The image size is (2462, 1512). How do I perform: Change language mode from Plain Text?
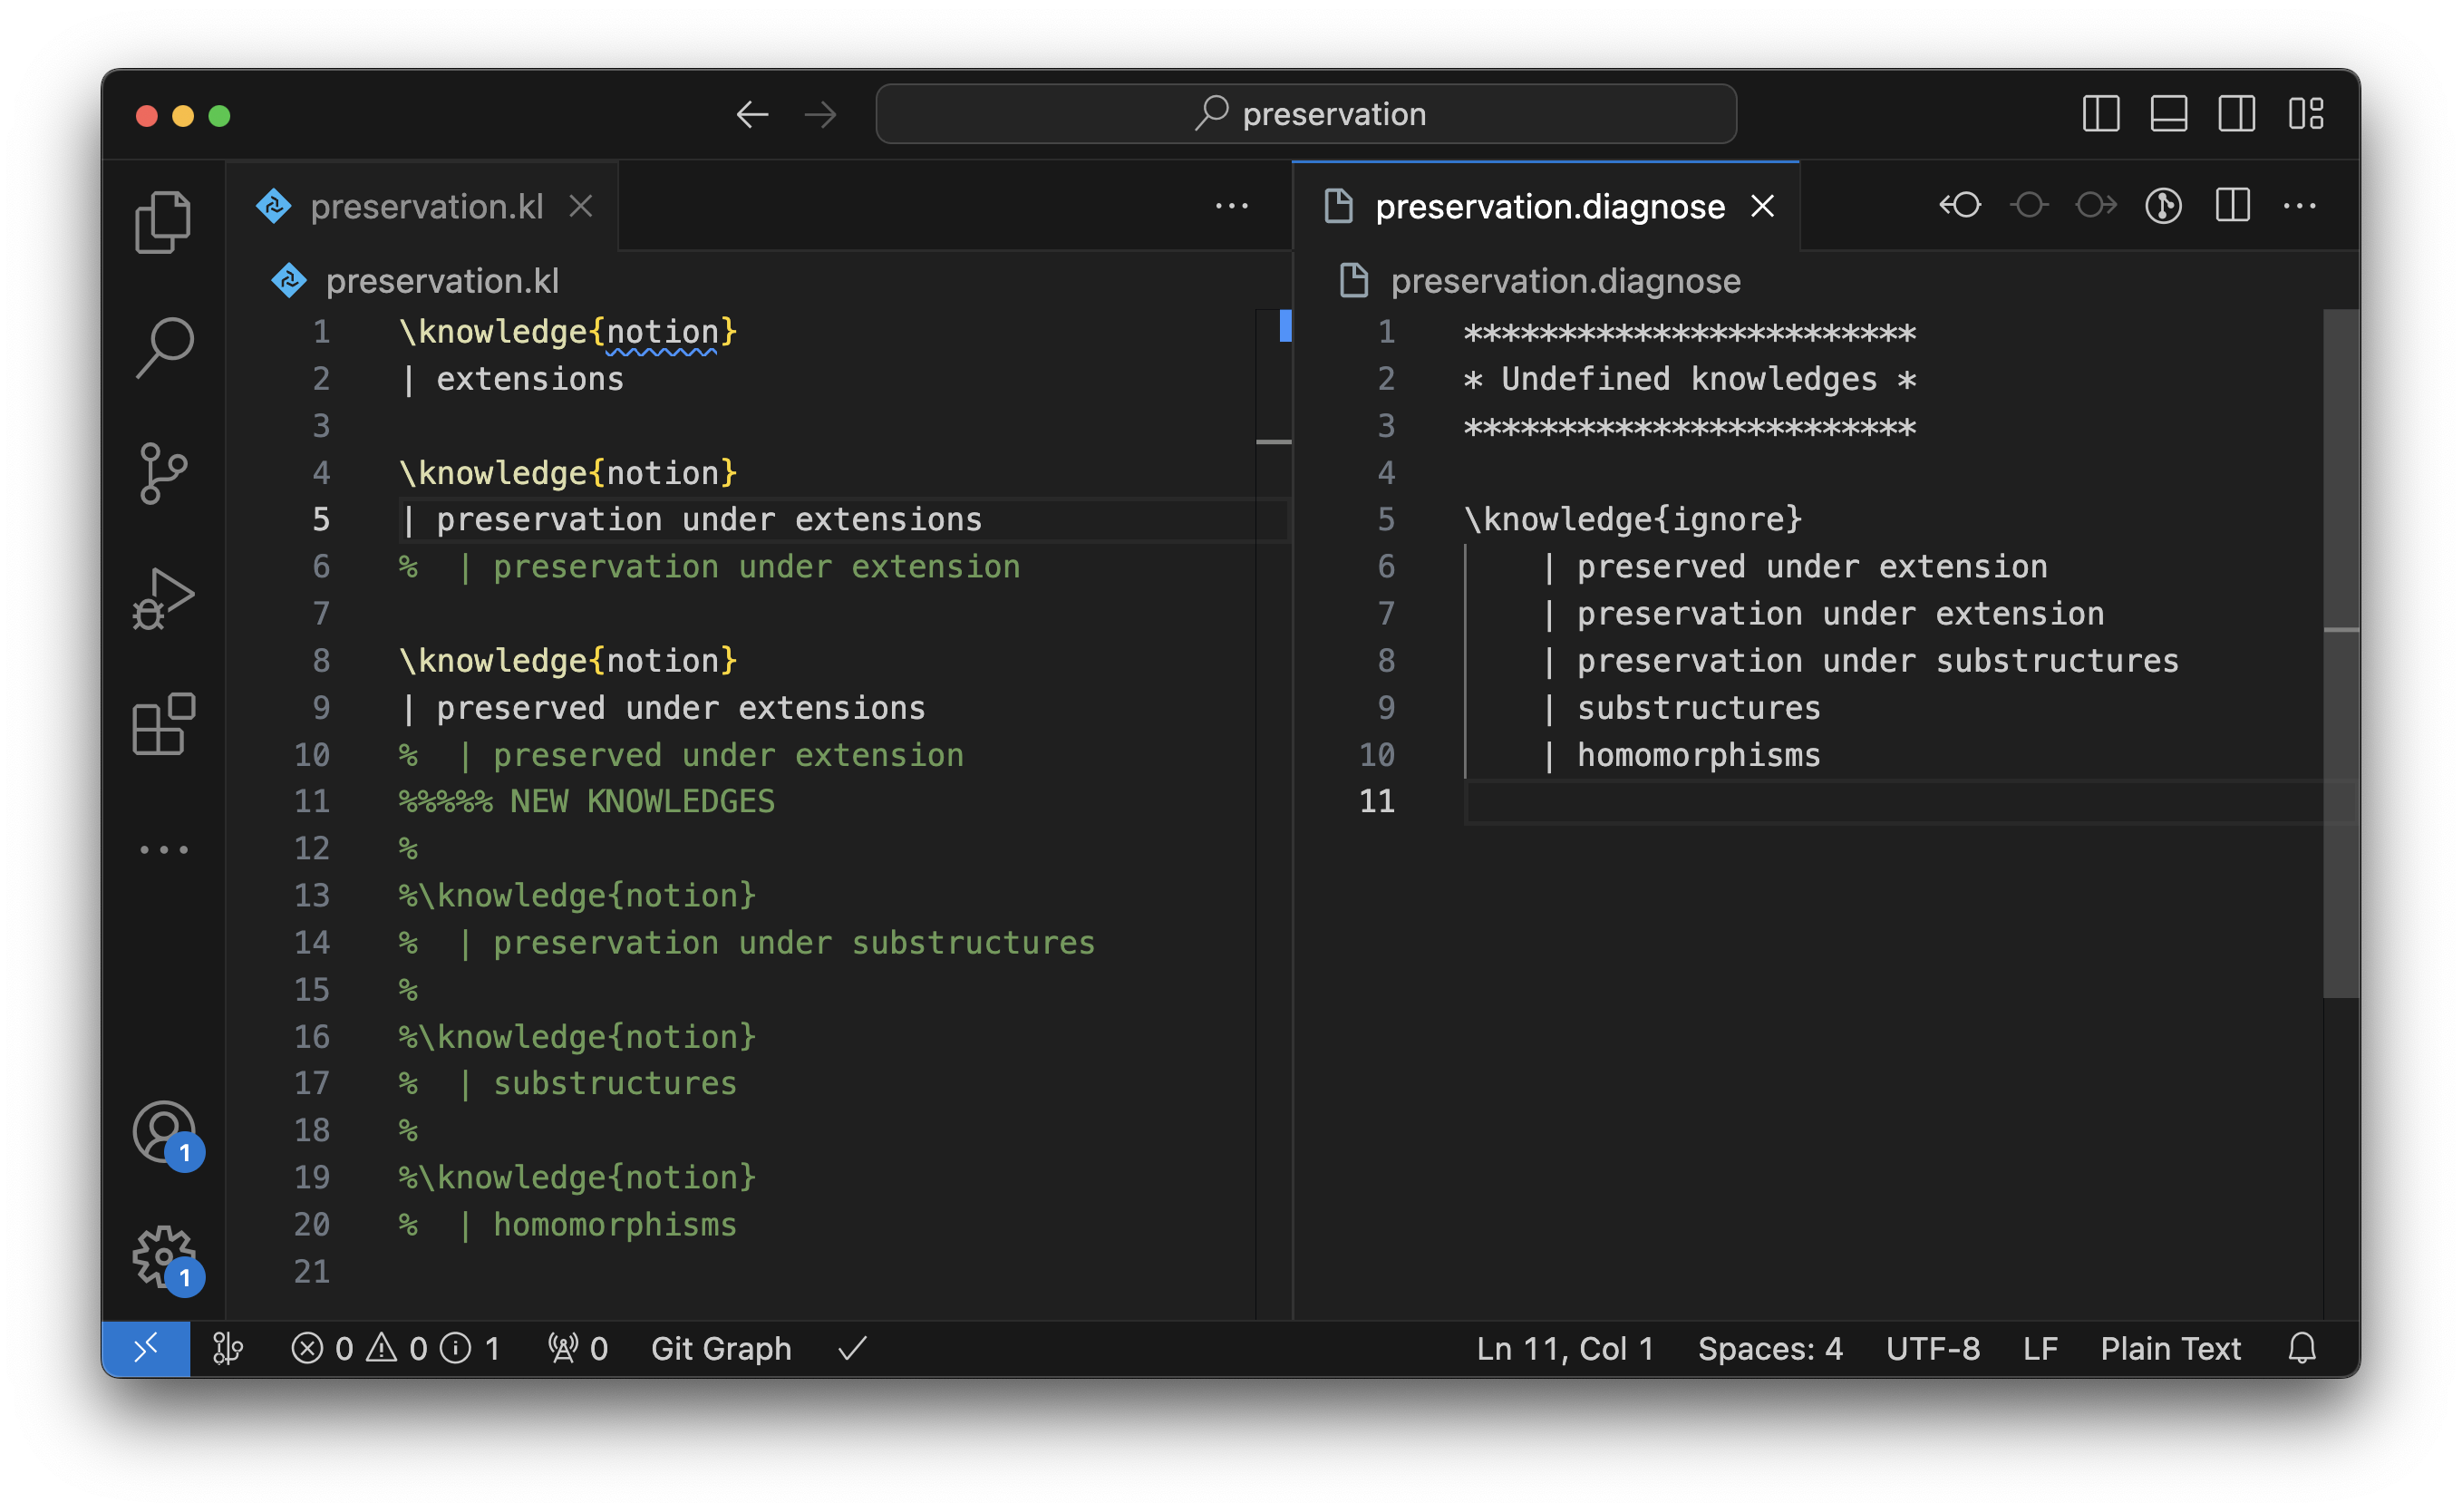2169,1348
